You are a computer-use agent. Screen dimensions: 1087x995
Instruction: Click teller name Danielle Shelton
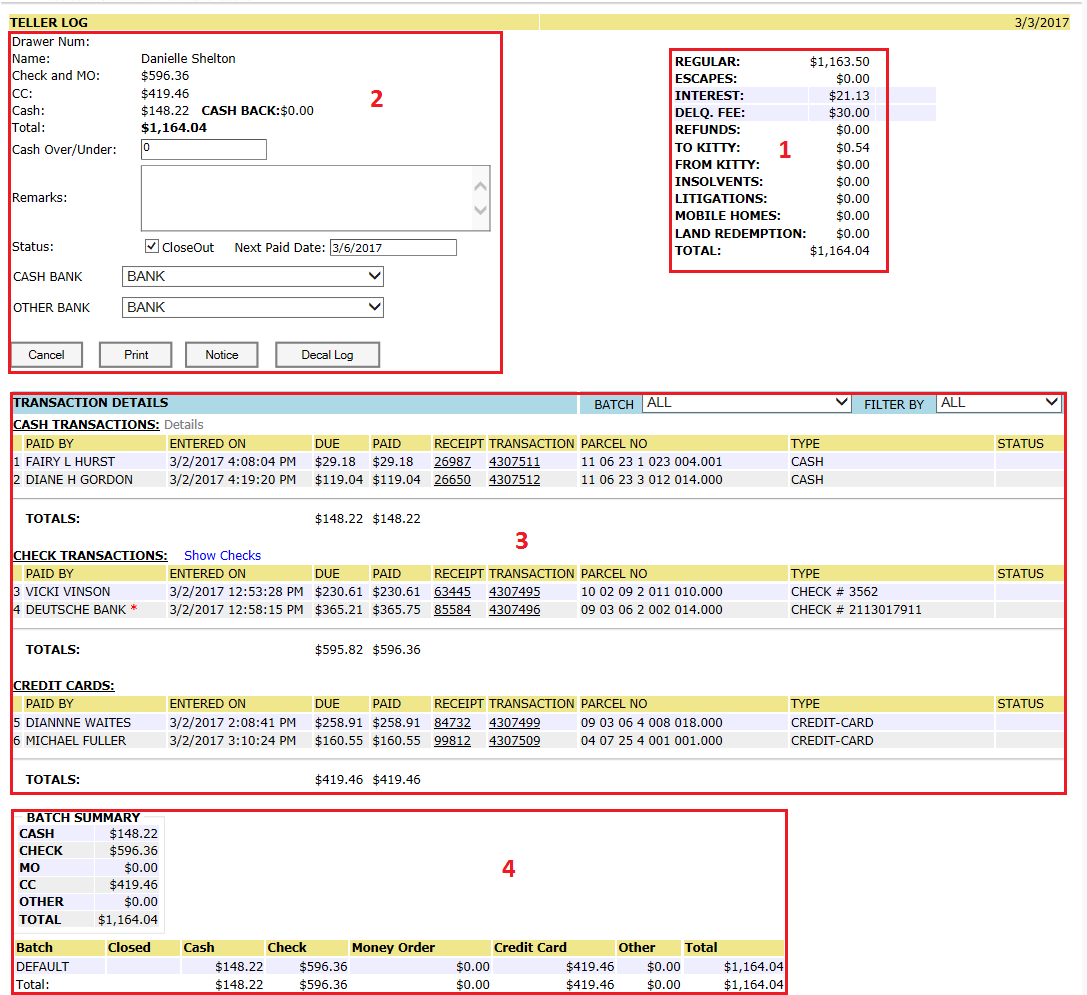[189, 59]
